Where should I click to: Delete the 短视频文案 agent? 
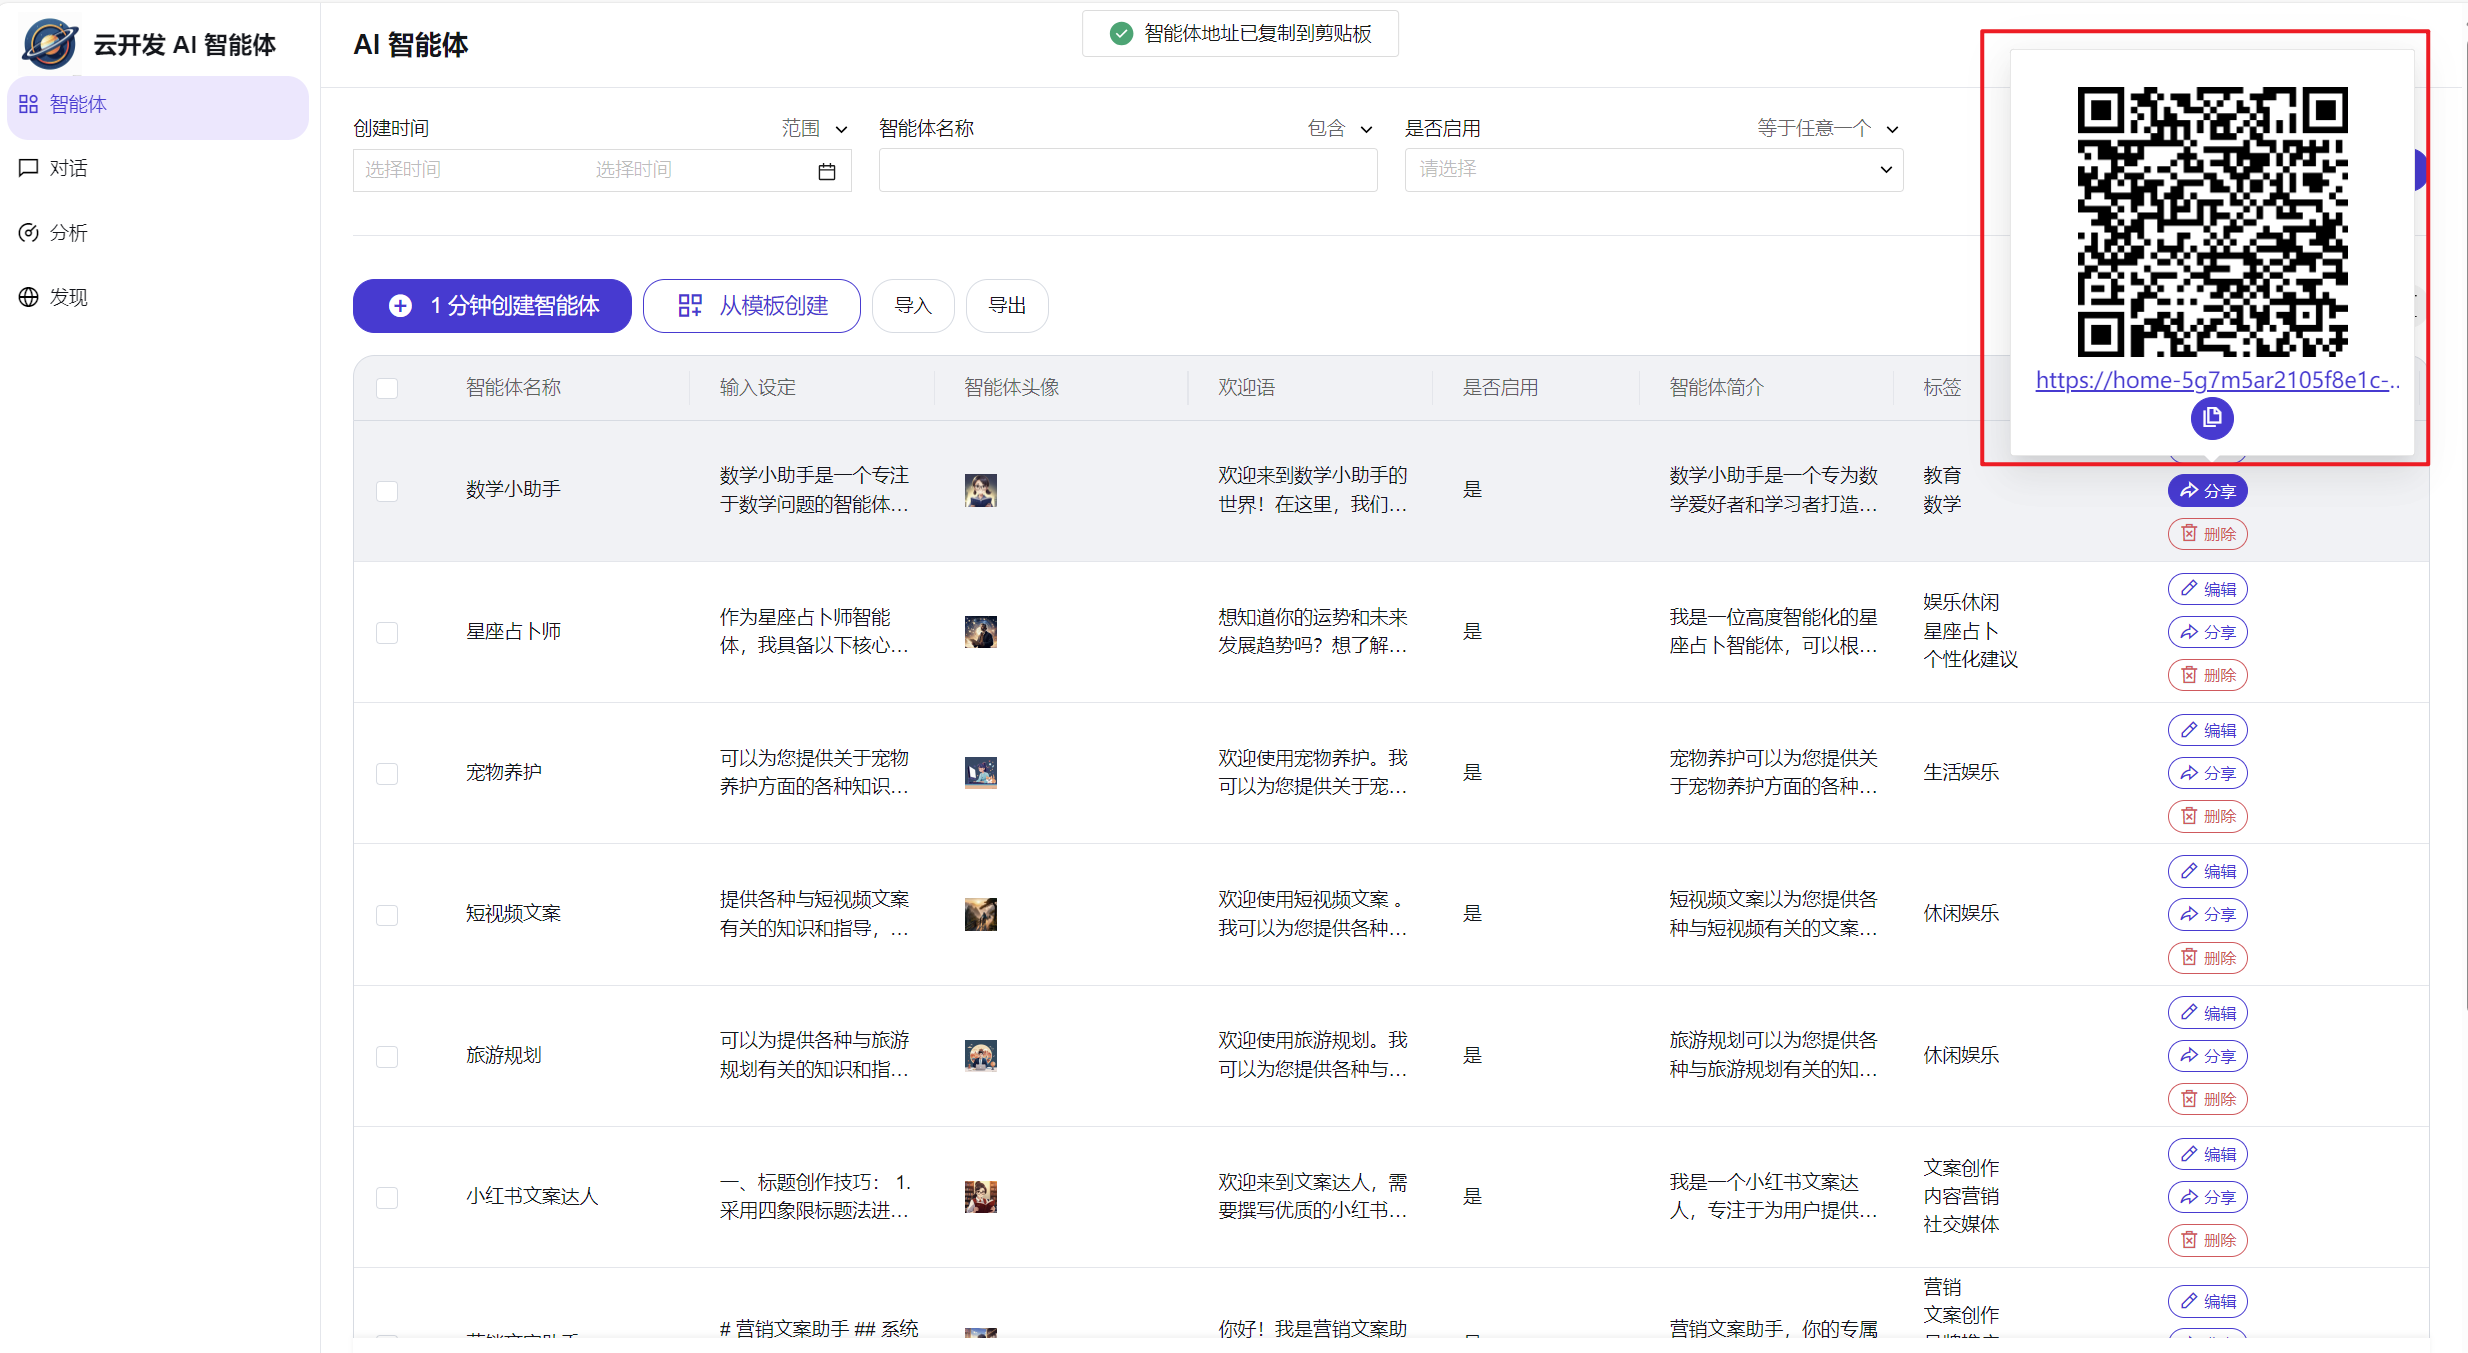tap(2207, 958)
